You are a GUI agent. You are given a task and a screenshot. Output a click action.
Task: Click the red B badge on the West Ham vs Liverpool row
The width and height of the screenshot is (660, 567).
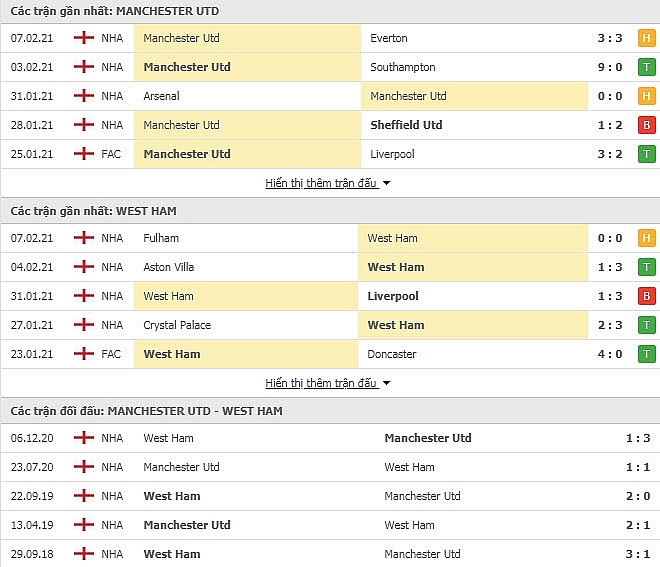point(647,296)
